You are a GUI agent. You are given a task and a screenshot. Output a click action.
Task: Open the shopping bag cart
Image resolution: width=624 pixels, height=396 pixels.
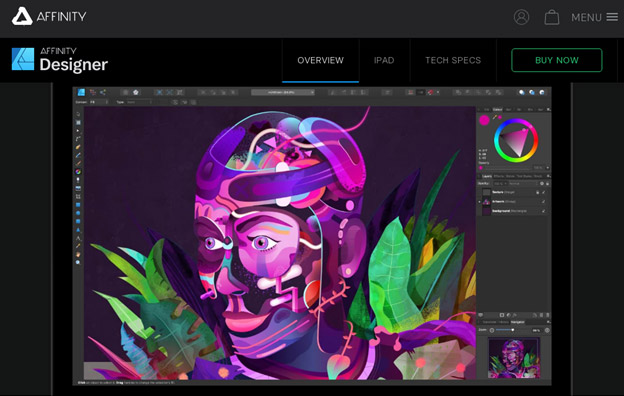pos(552,17)
